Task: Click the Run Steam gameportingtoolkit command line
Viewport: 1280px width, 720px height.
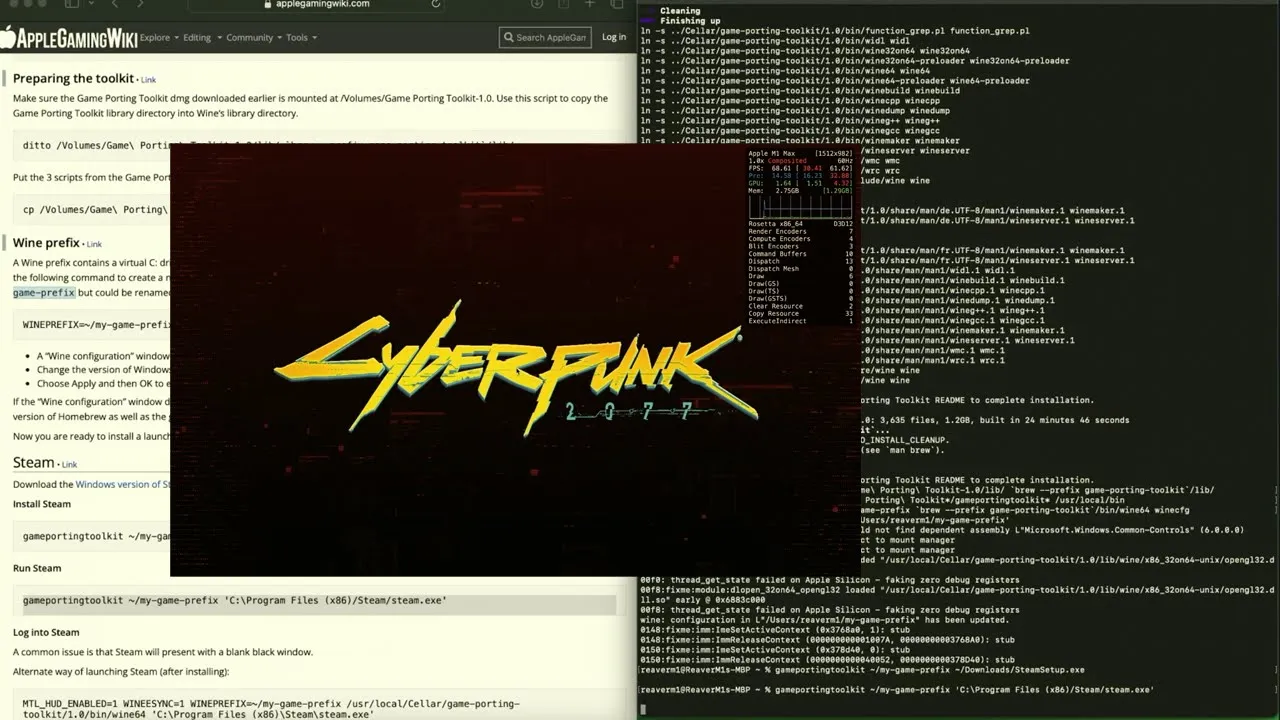Action: pyautogui.click(x=235, y=601)
